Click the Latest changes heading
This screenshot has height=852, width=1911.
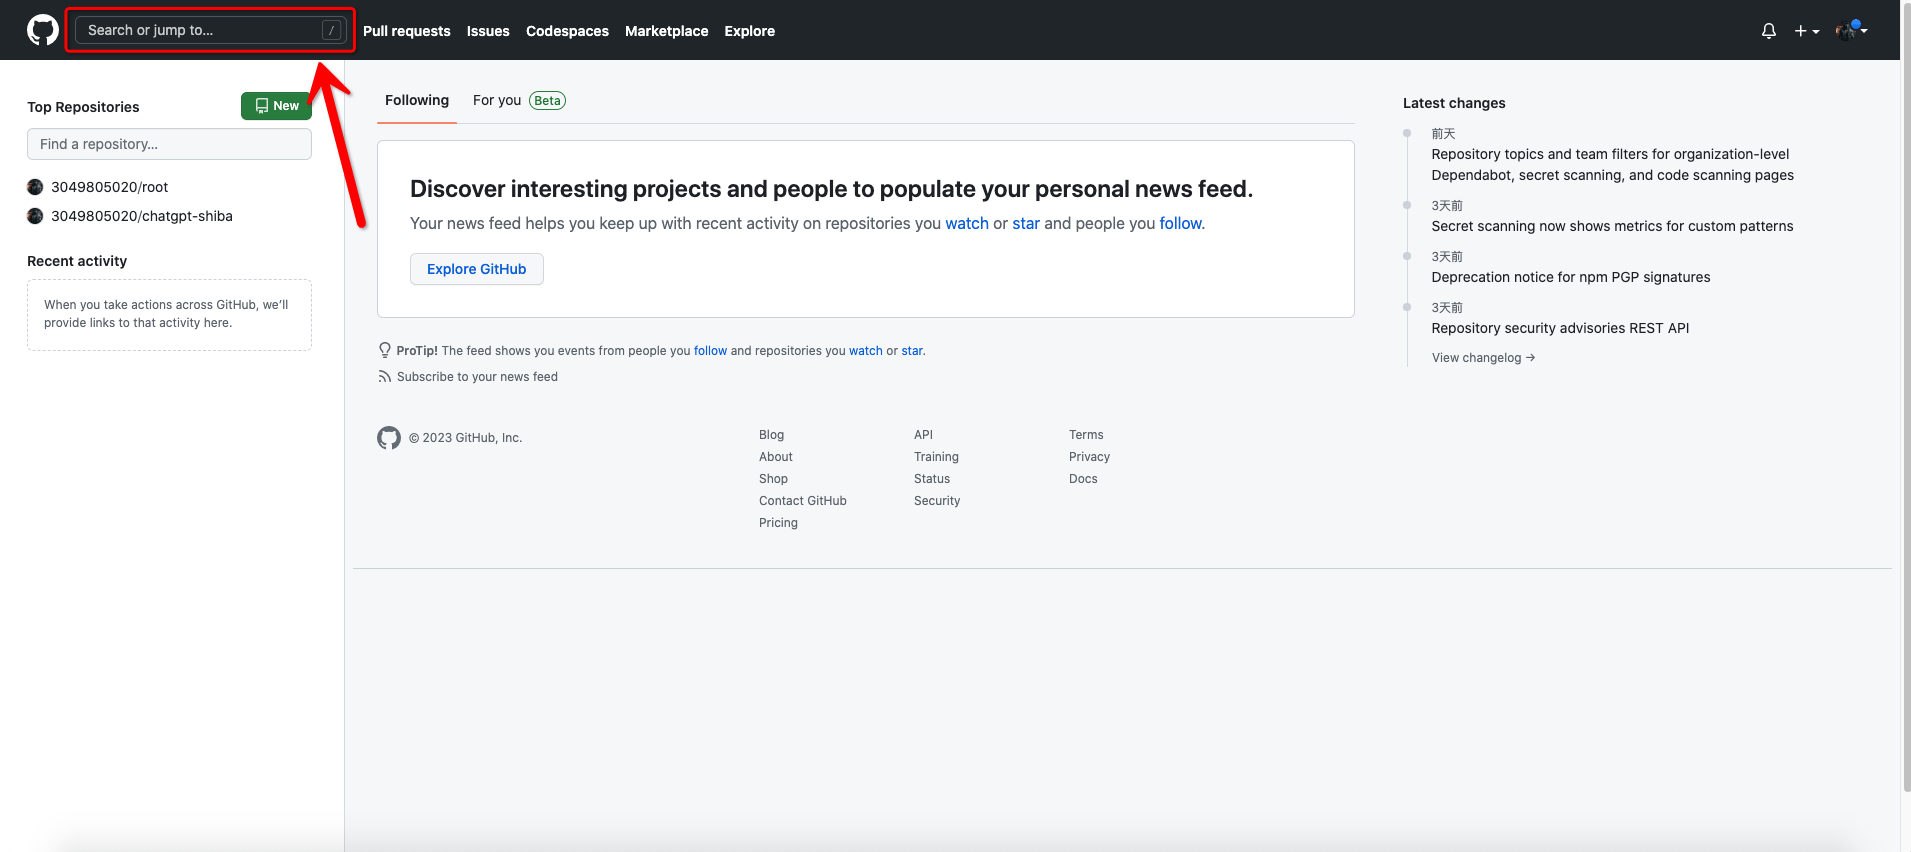pos(1454,103)
